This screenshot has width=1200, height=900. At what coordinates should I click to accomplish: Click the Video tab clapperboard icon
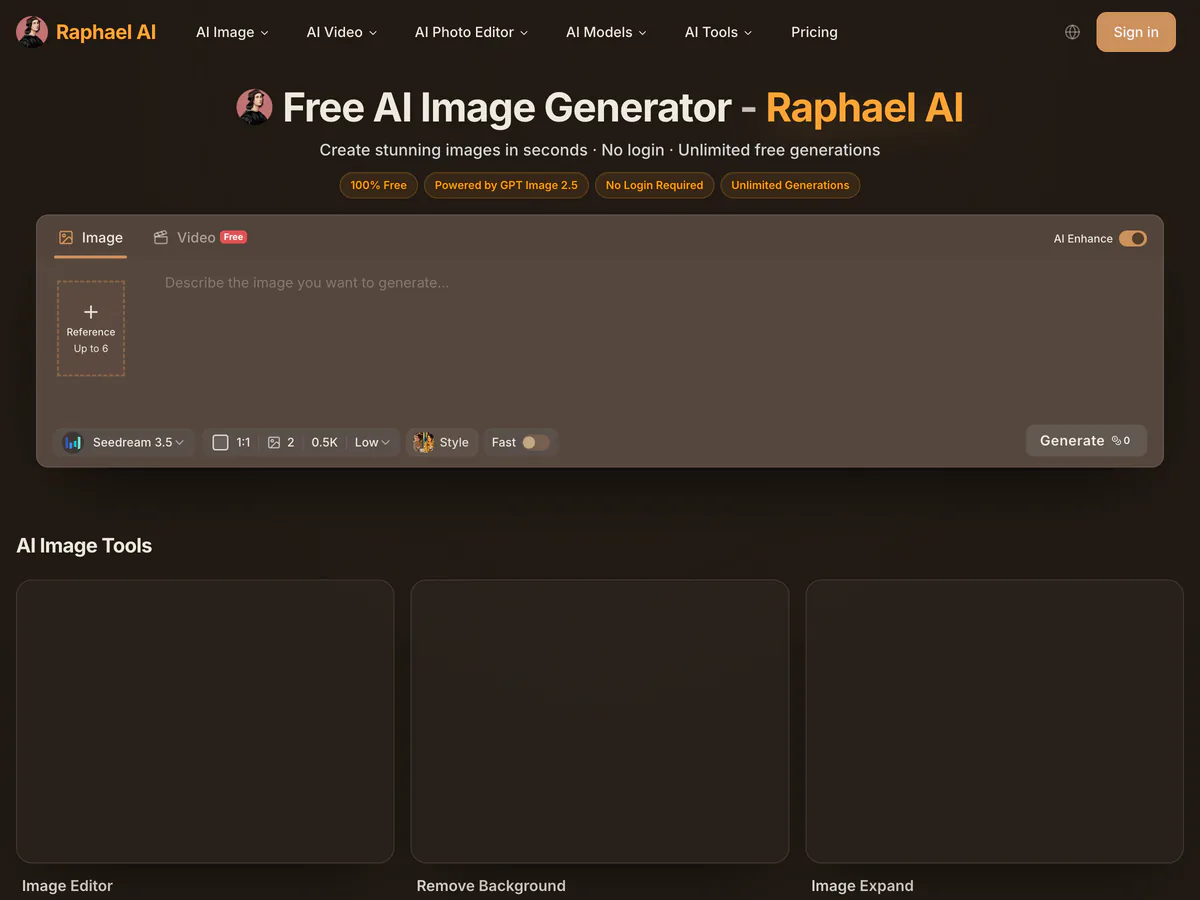pos(160,238)
